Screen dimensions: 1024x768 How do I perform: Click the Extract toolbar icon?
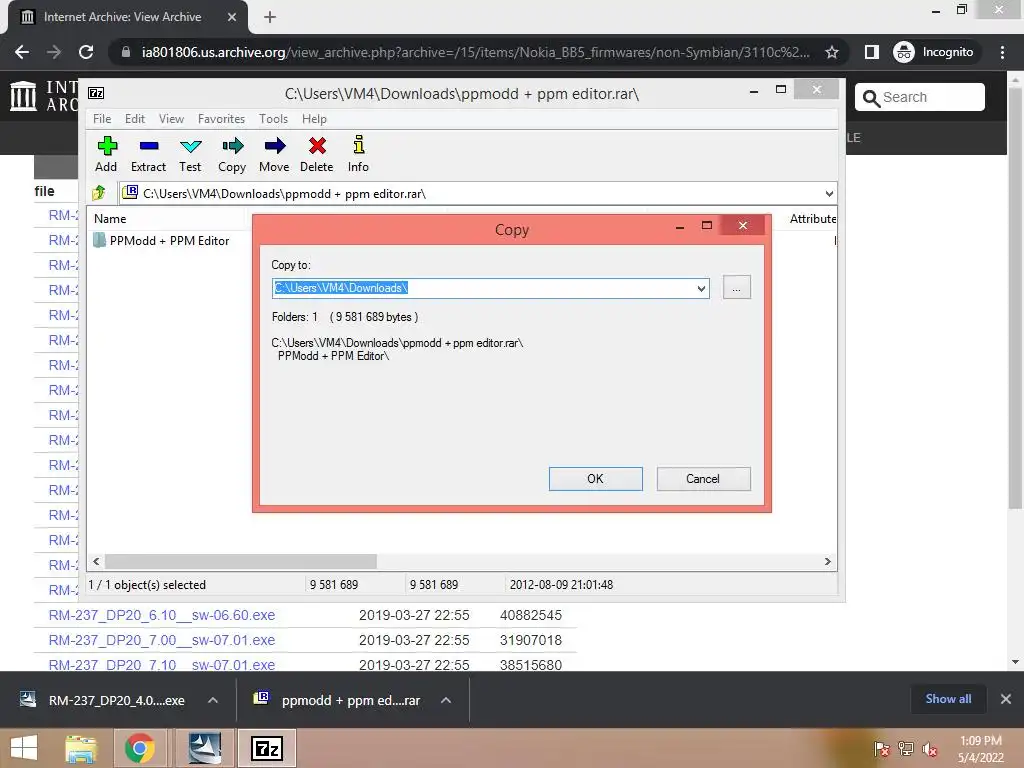click(x=148, y=154)
